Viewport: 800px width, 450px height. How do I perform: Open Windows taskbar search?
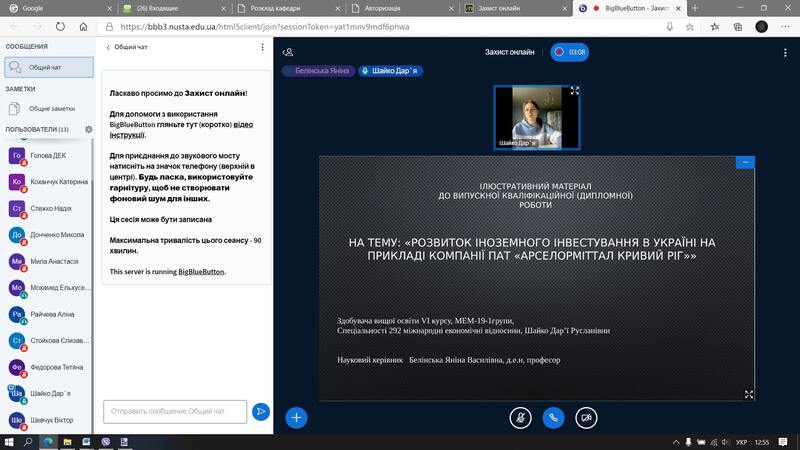[28, 442]
